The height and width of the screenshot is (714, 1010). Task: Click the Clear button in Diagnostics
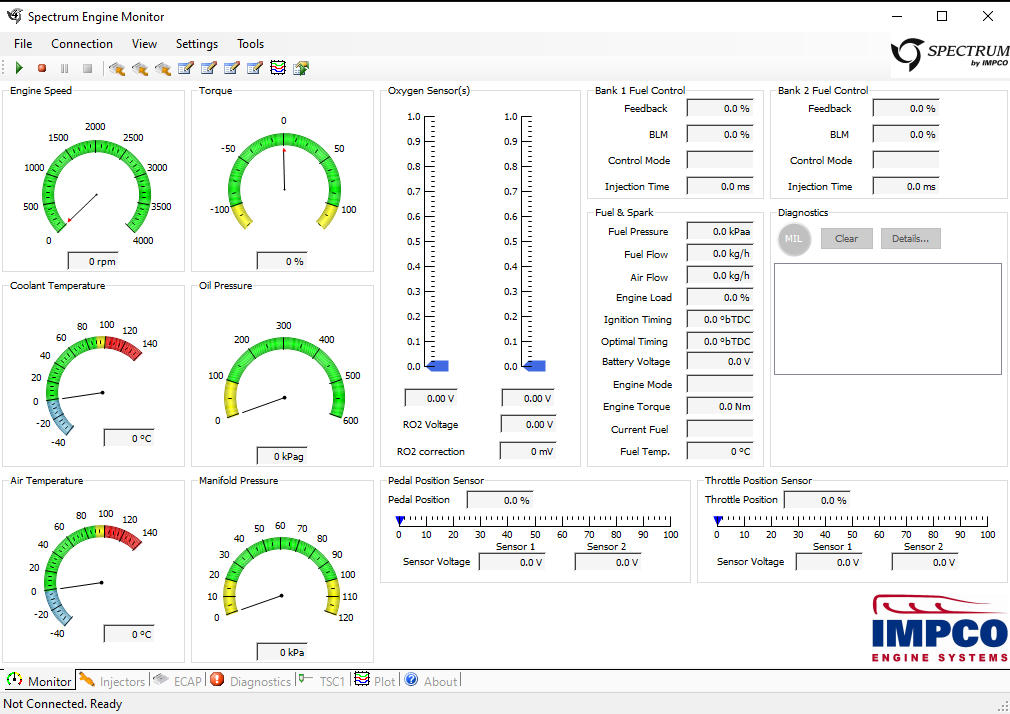coord(846,238)
